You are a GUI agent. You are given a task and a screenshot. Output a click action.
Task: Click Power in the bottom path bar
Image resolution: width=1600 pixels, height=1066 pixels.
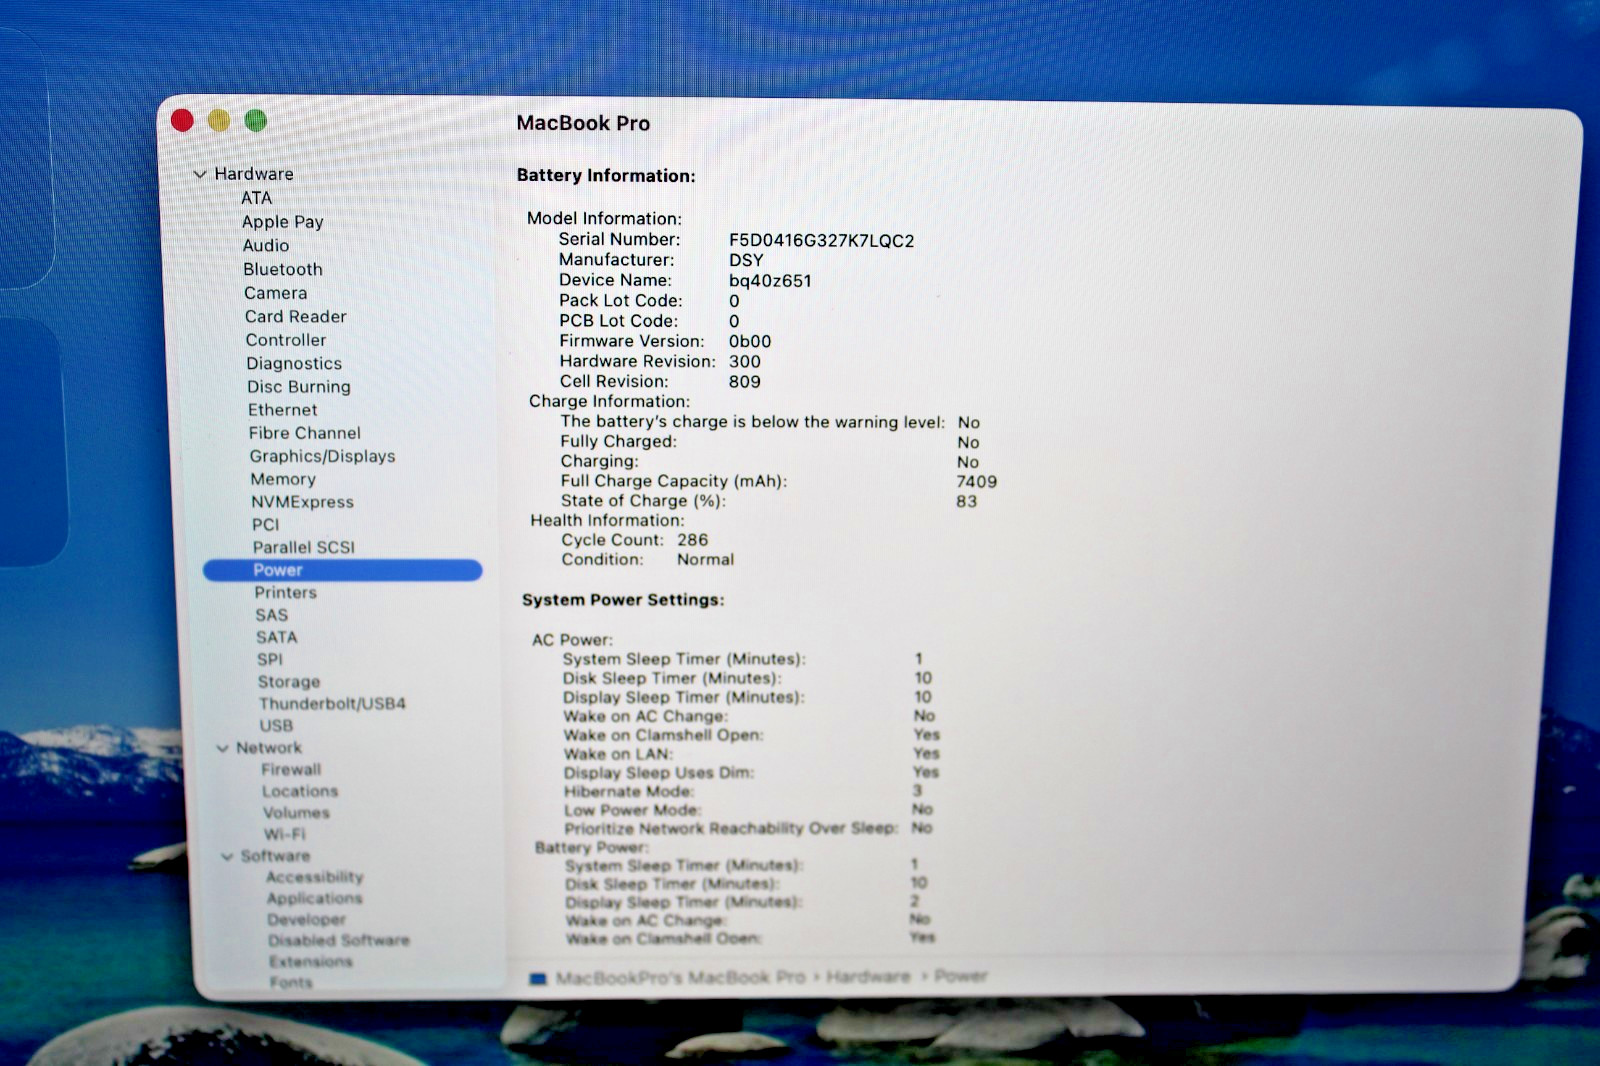[x=961, y=975]
